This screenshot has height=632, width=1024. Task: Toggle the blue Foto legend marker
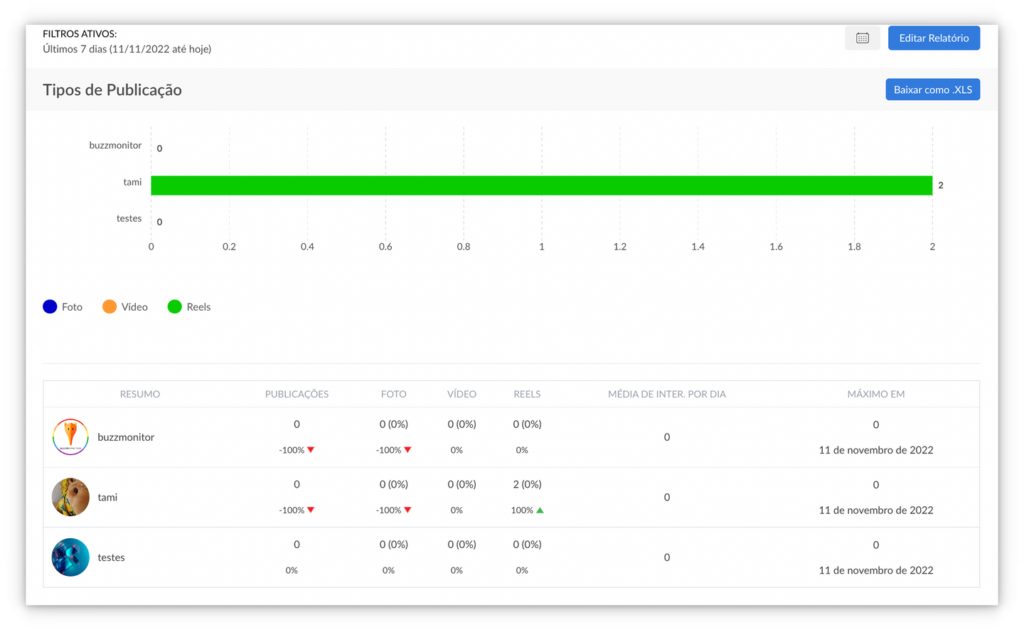point(50,307)
